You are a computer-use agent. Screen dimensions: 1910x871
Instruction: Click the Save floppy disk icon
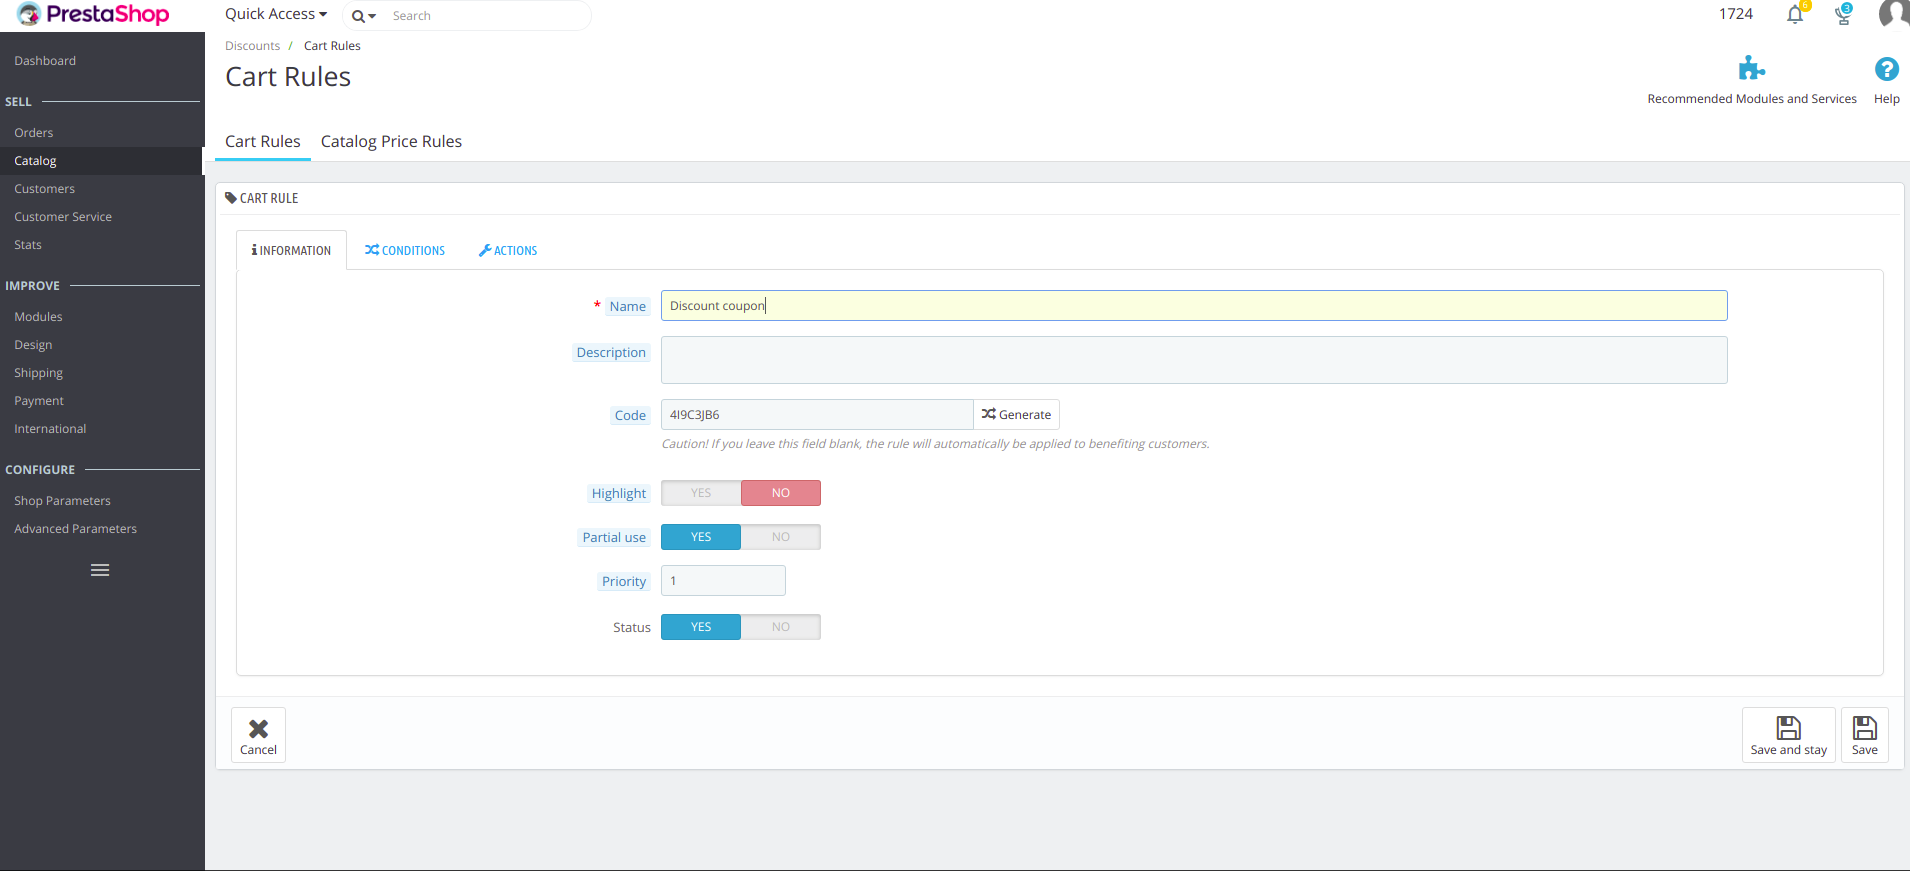coord(1864,729)
